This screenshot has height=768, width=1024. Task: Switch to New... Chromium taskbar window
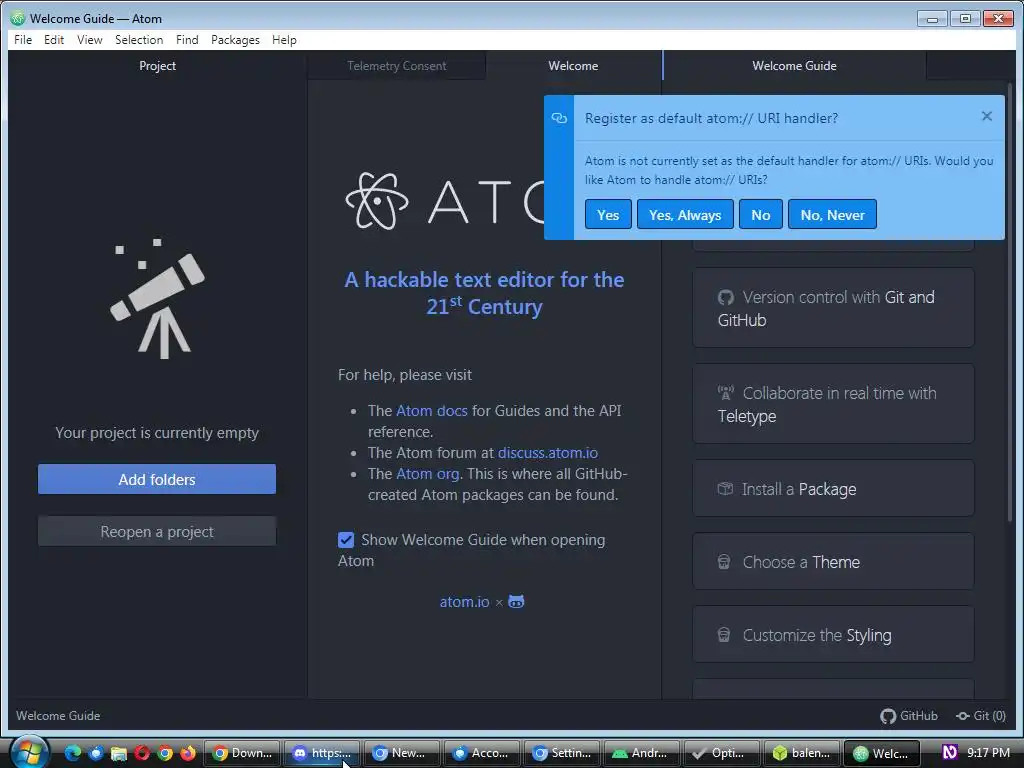coord(402,753)
